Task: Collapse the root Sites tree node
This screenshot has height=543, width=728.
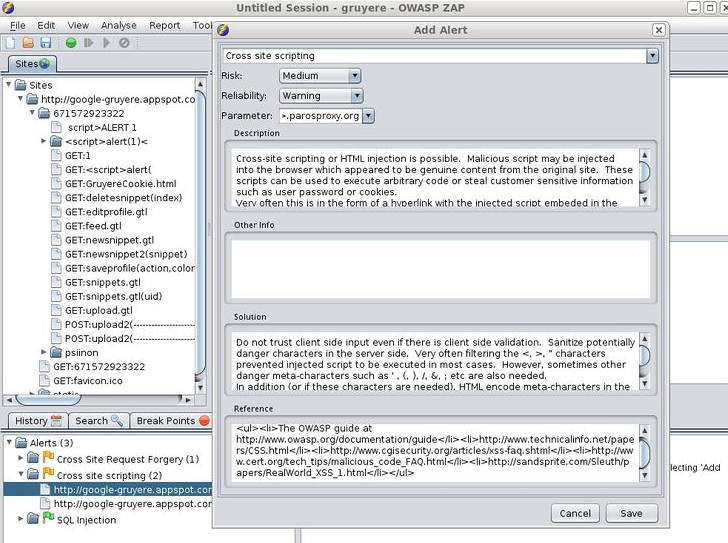Action: click(x=8, y=84)
